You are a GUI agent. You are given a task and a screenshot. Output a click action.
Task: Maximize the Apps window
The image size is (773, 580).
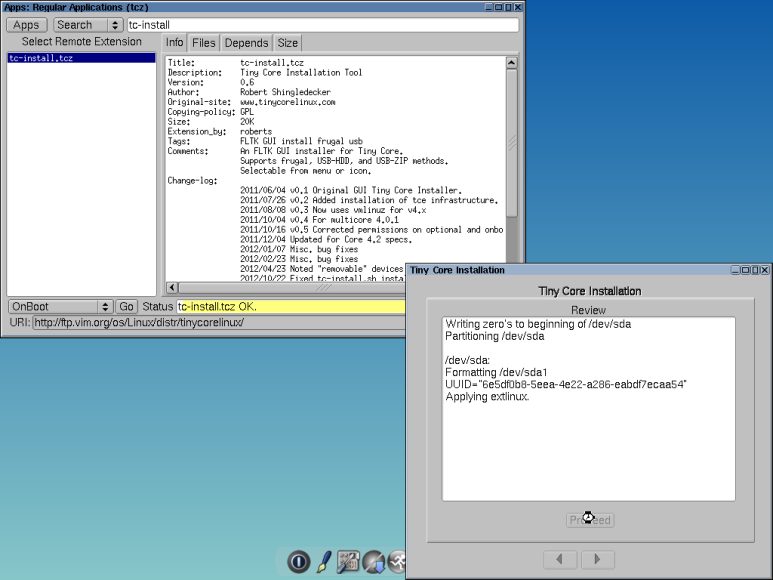coord(508,7)
